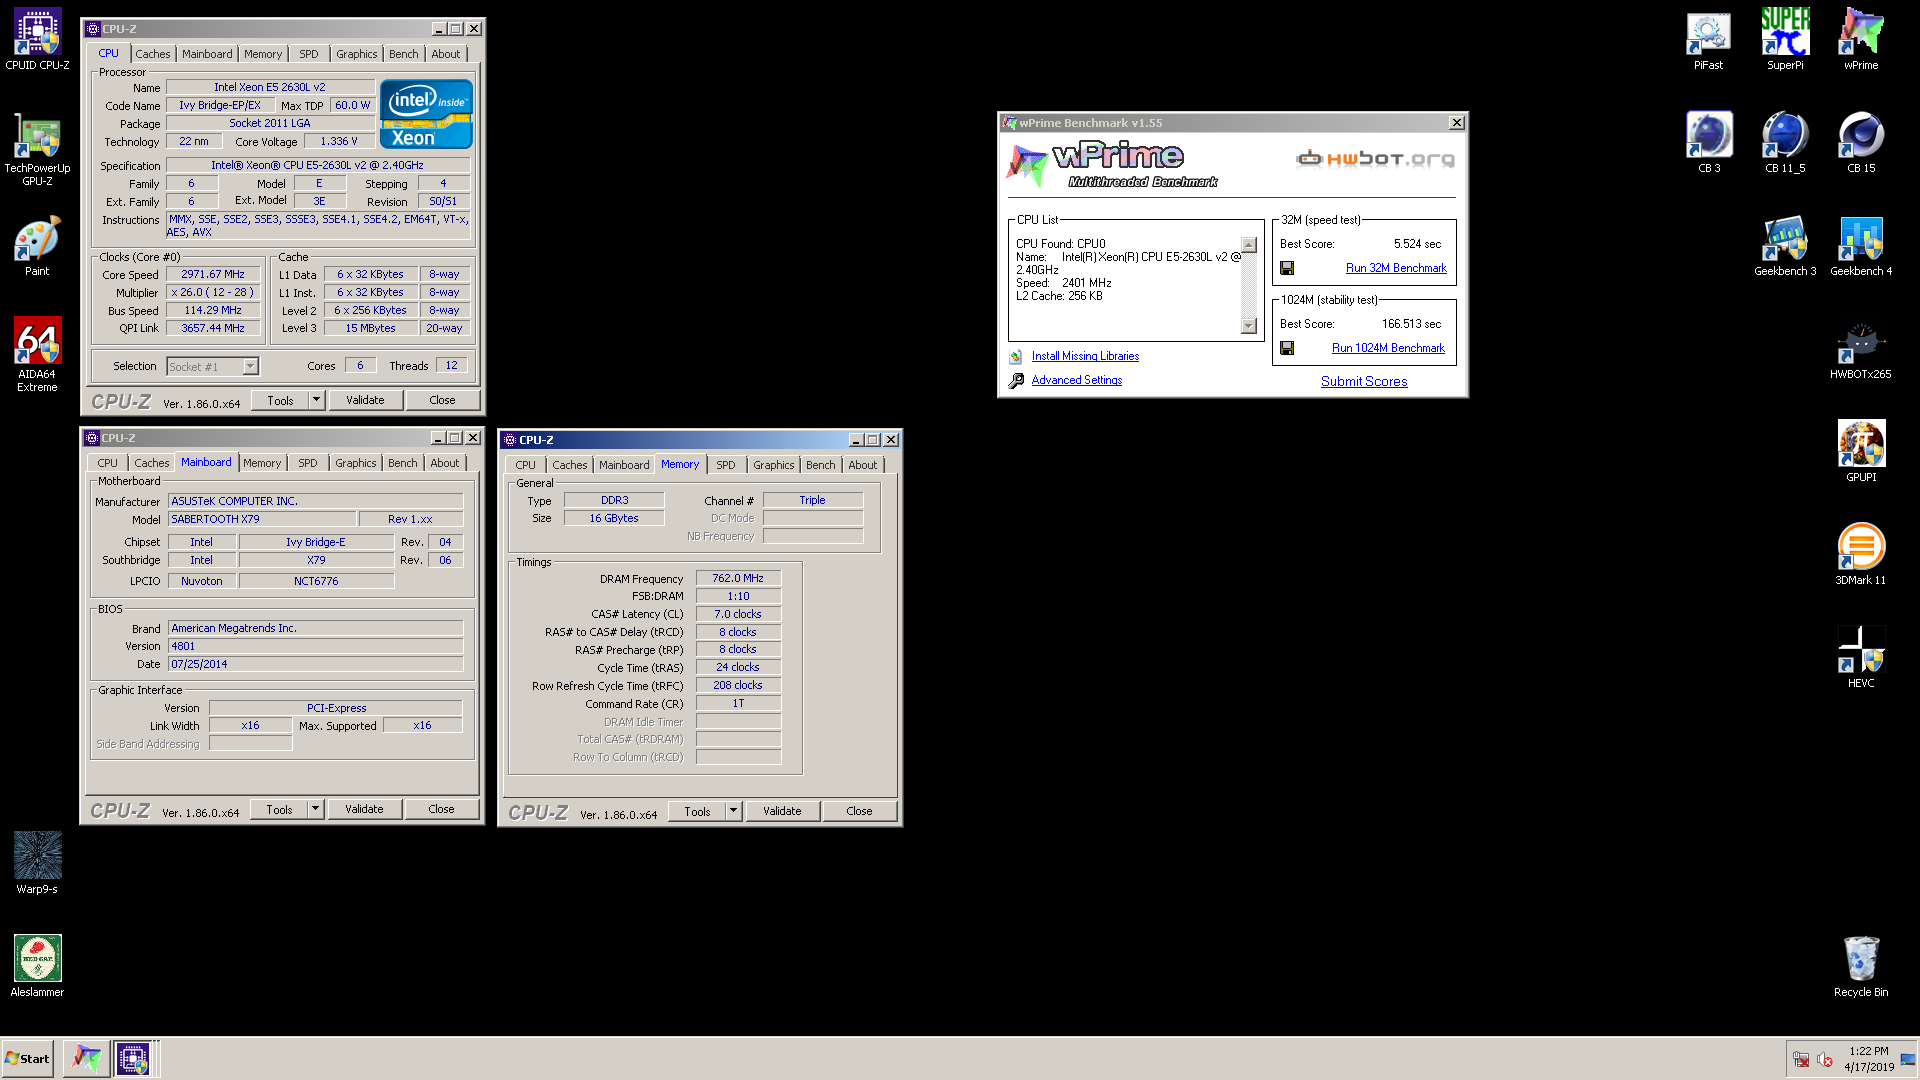
Task: Save the 1024M score via floppy icon
Action: tap(1287, 348)
